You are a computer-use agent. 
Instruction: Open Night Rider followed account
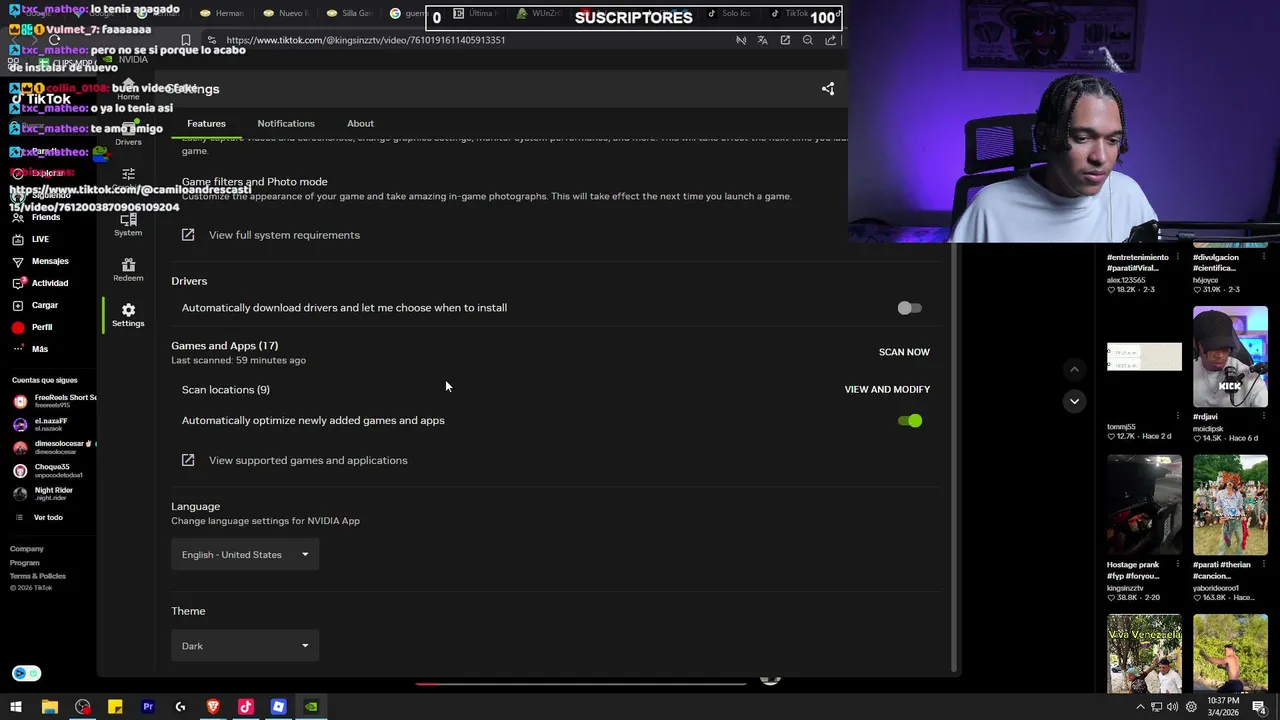click(x=44, y=493)
